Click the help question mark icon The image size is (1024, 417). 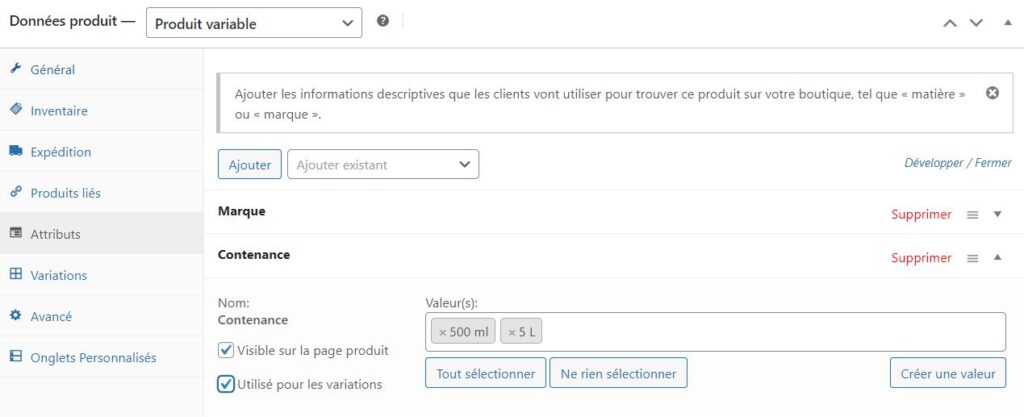(x=383, y=21)
